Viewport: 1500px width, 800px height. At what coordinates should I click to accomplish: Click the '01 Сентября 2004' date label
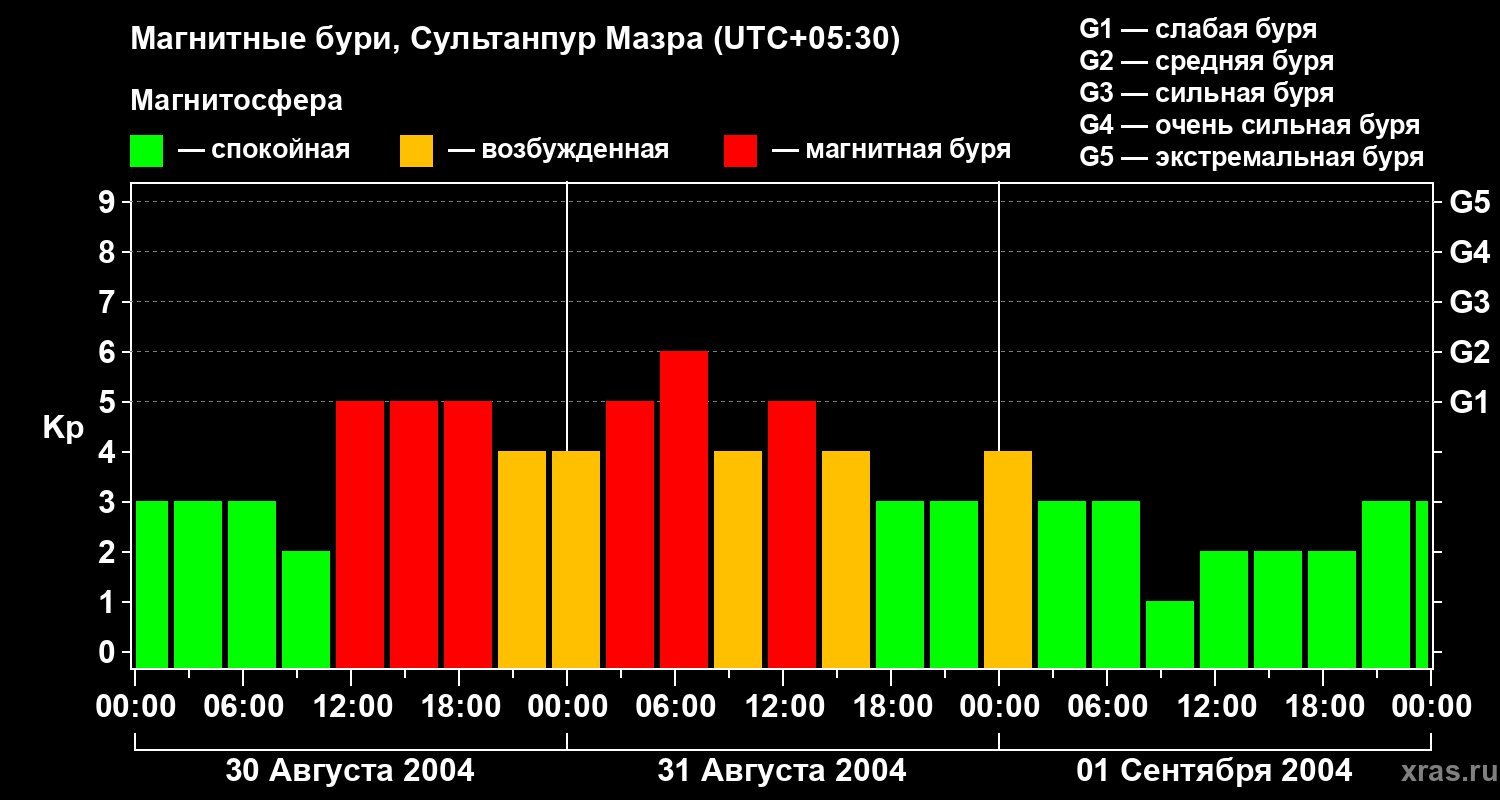pyautogui.click(x=1214, y=771)
